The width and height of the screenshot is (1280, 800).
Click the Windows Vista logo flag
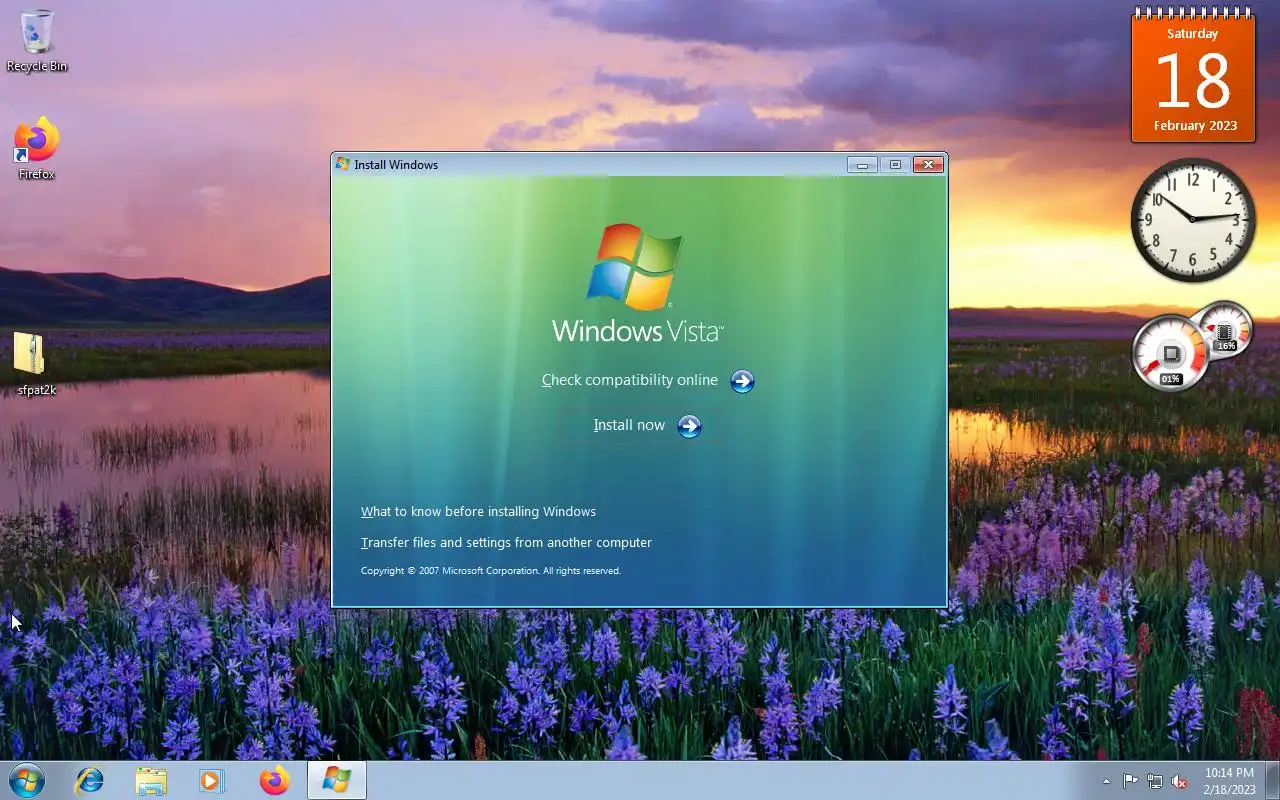tap(635, 267)
